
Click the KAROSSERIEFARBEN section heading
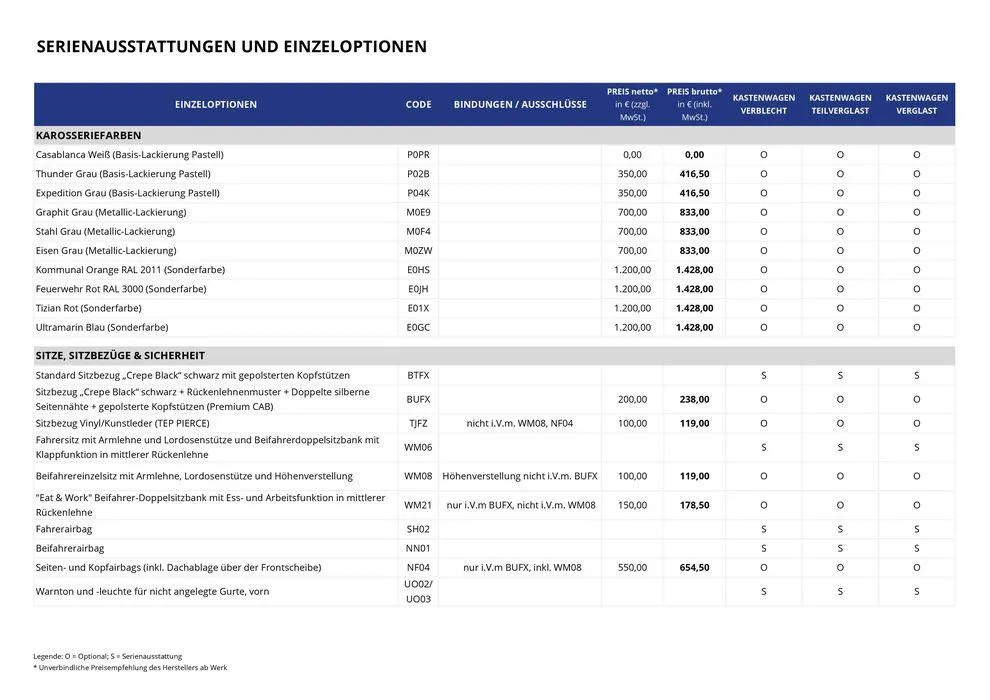pos(88,135)
